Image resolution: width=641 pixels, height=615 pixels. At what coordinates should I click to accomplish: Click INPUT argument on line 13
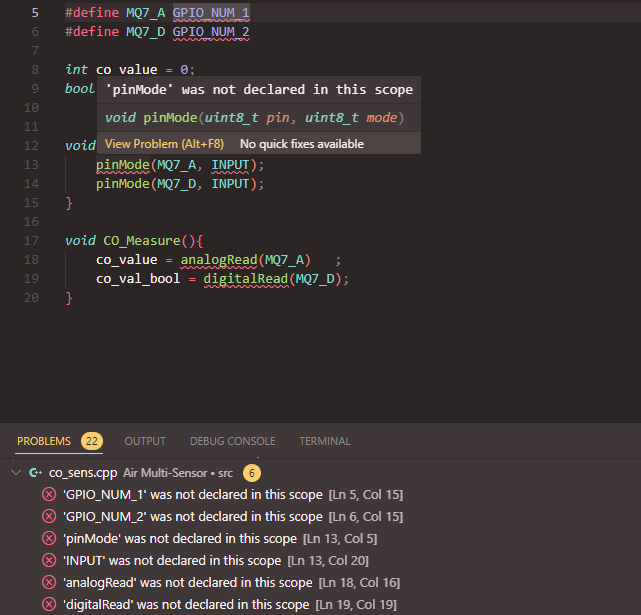point(230,165)
